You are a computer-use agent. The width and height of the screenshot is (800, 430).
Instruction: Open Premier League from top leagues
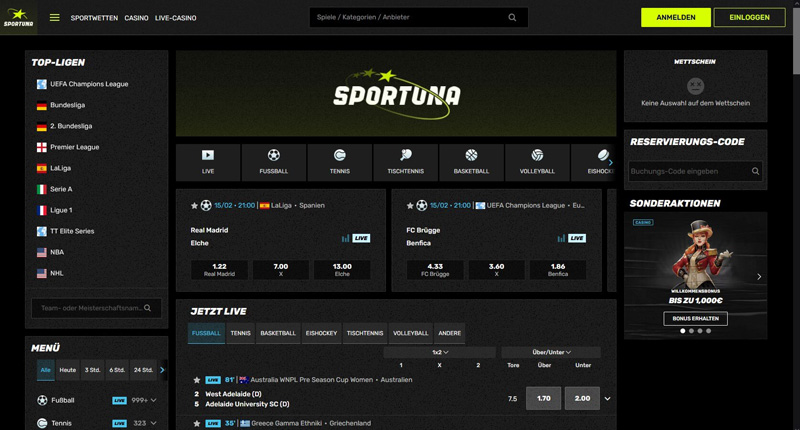[x=68, y=147]
